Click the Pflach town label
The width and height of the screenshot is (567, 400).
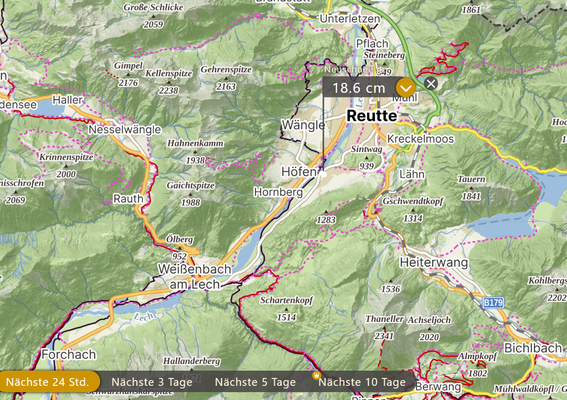point(372,44)
